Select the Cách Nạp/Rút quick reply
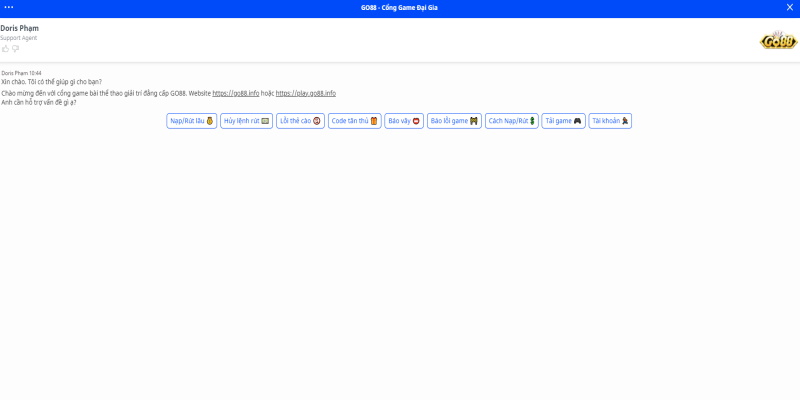 pyautogui.click(x=511, y=121)
